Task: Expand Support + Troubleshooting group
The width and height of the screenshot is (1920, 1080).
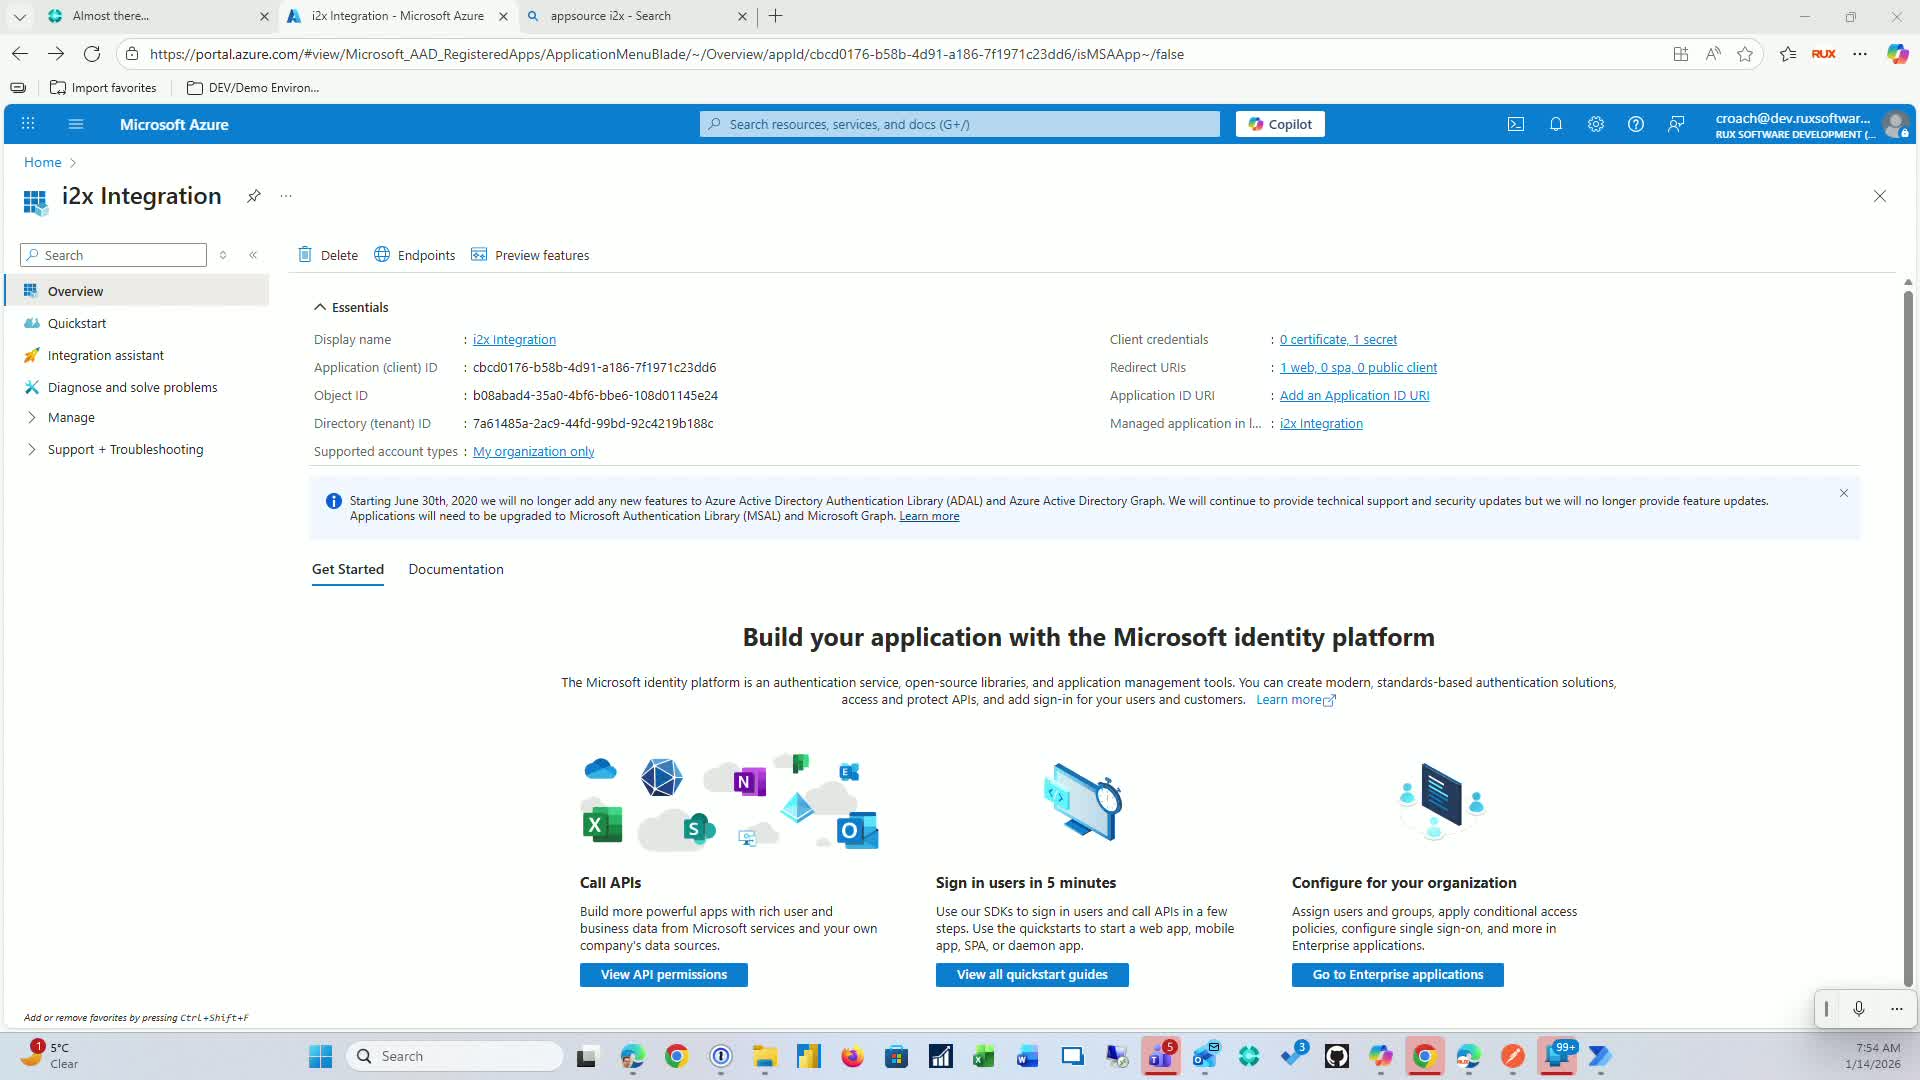Action: (32, 450)
